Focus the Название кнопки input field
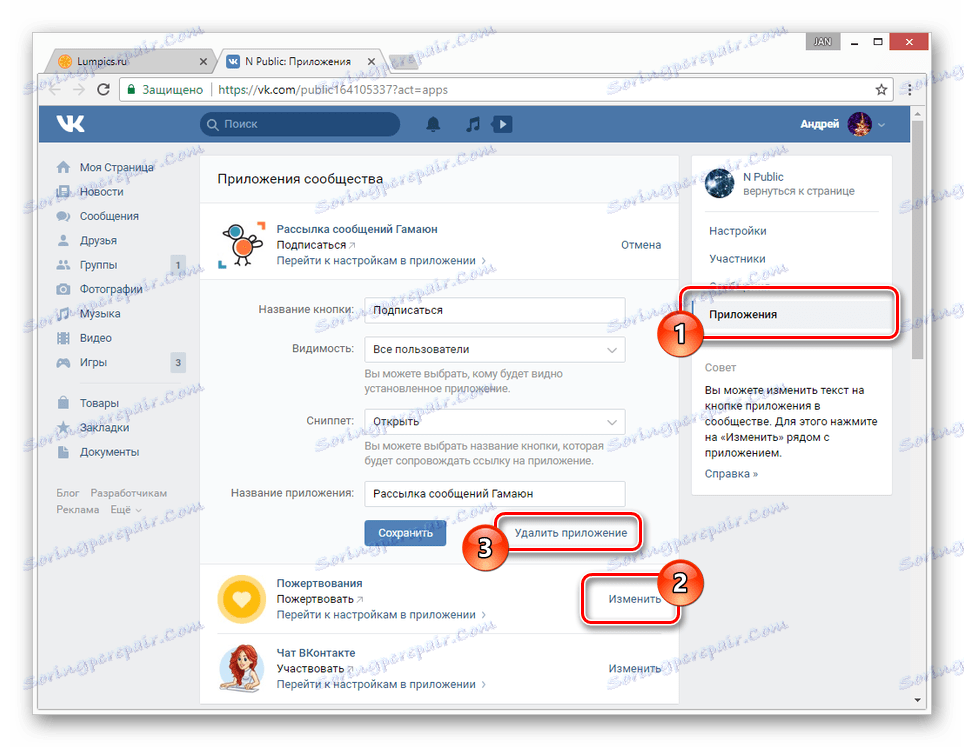The height and width of the screenshot is (747, 964). point(494,310)
